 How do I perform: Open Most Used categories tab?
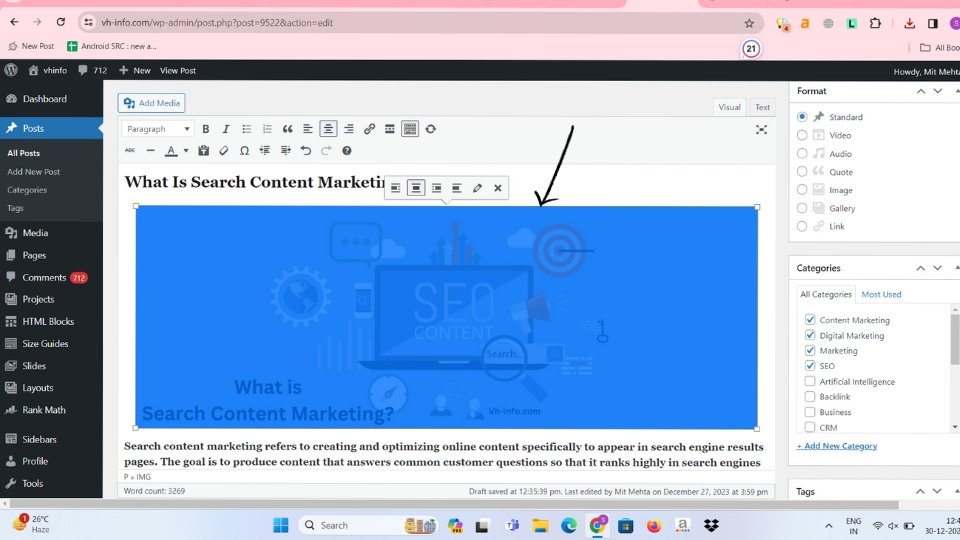(x=881, y=294)
